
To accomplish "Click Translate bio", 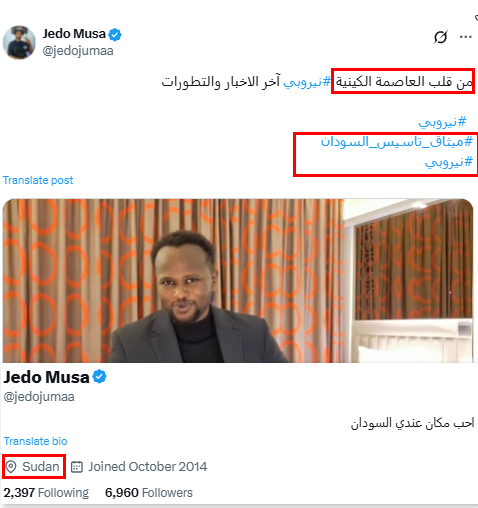I will point(36,441).
